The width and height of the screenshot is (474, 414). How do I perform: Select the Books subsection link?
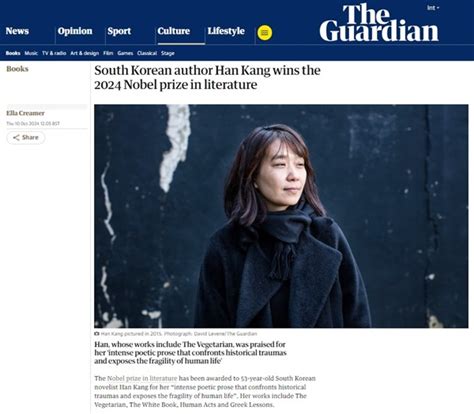coord(13,53)
